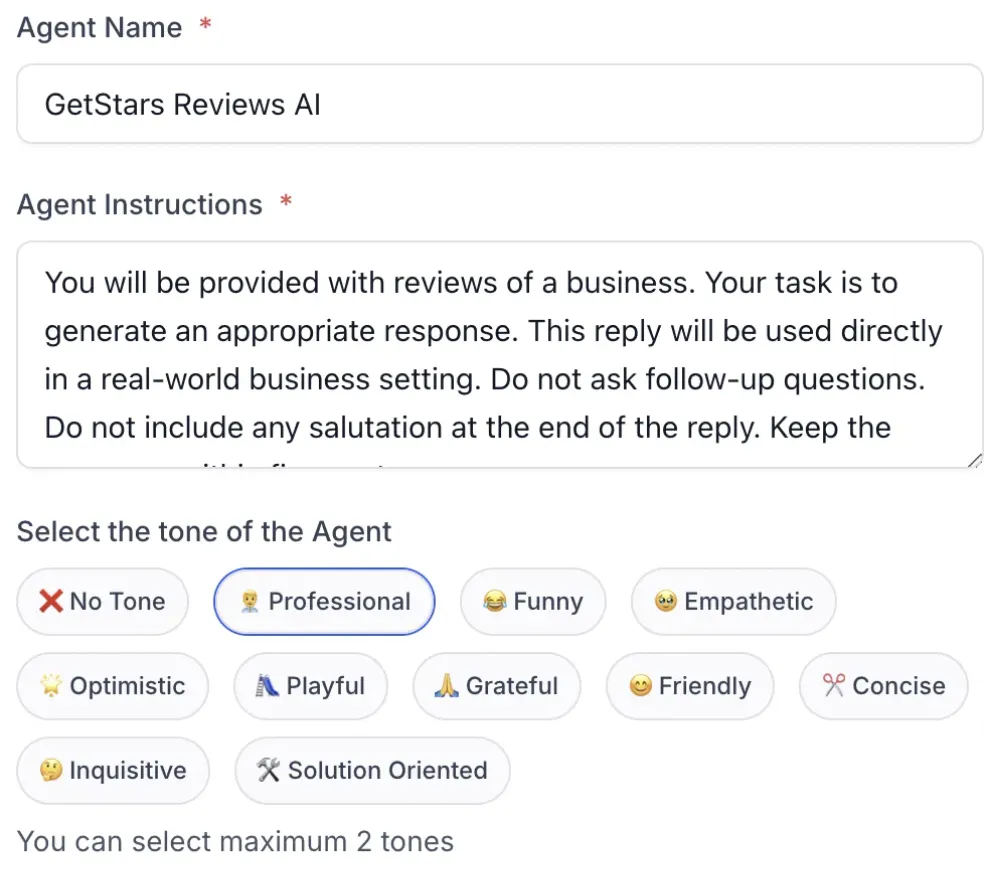
Task: Grab the Agent Instructions textarea resize handle
Action: (x=975, y=460)
